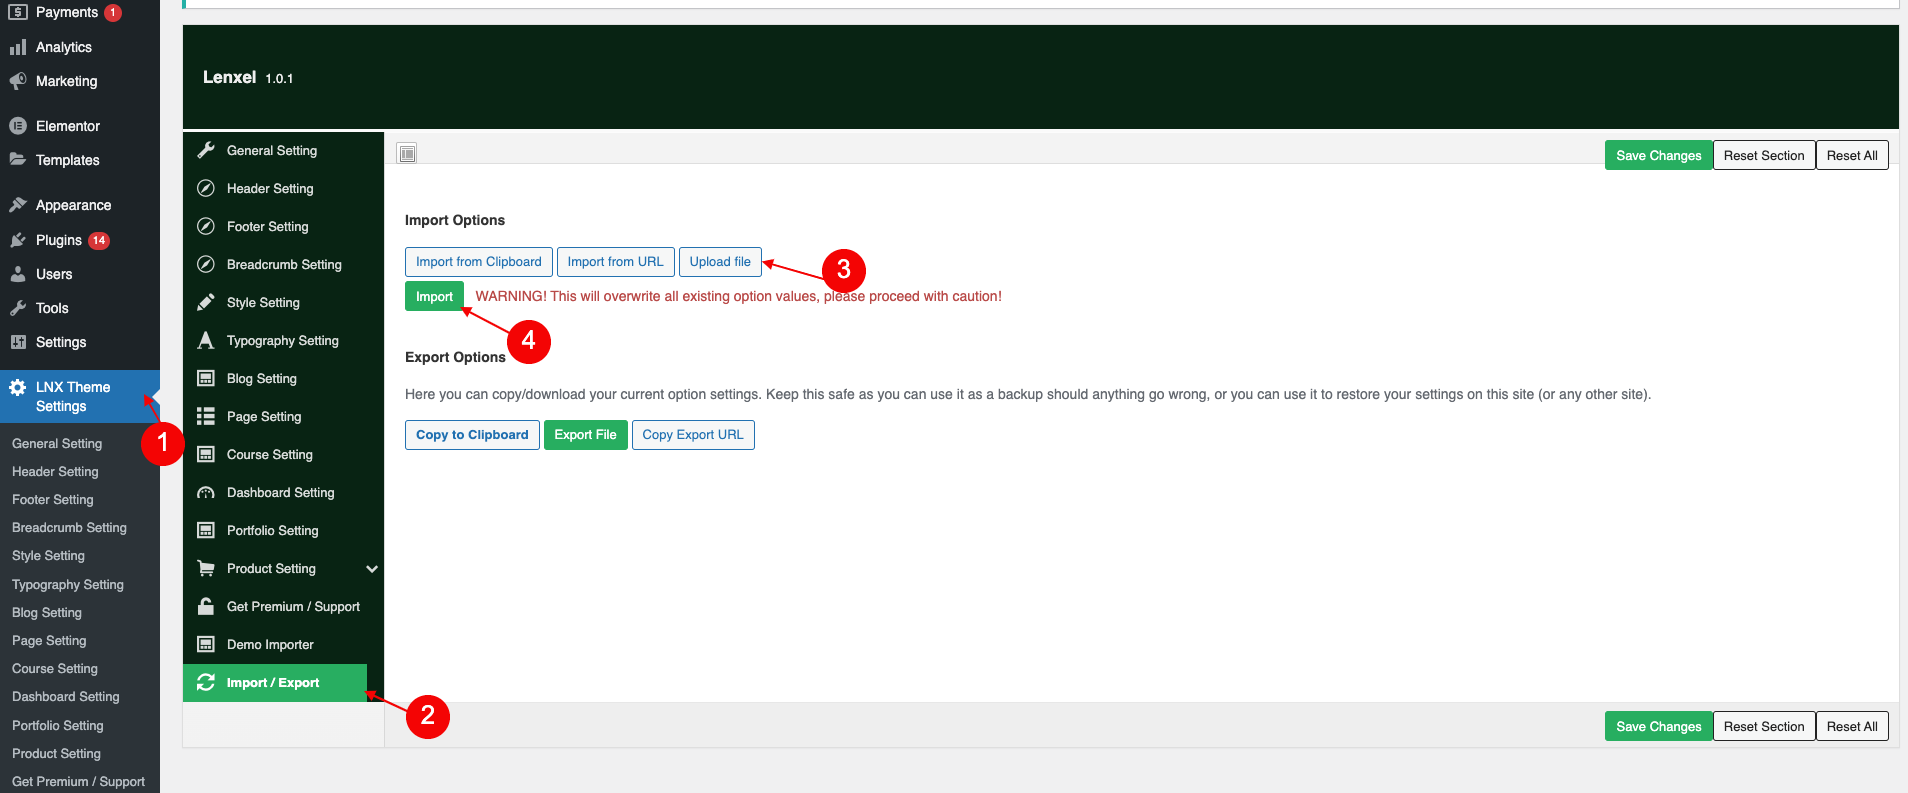Open Typography Setting submenu link
The width and height of the screenshot is (1908, 793).
coord(68,584)
